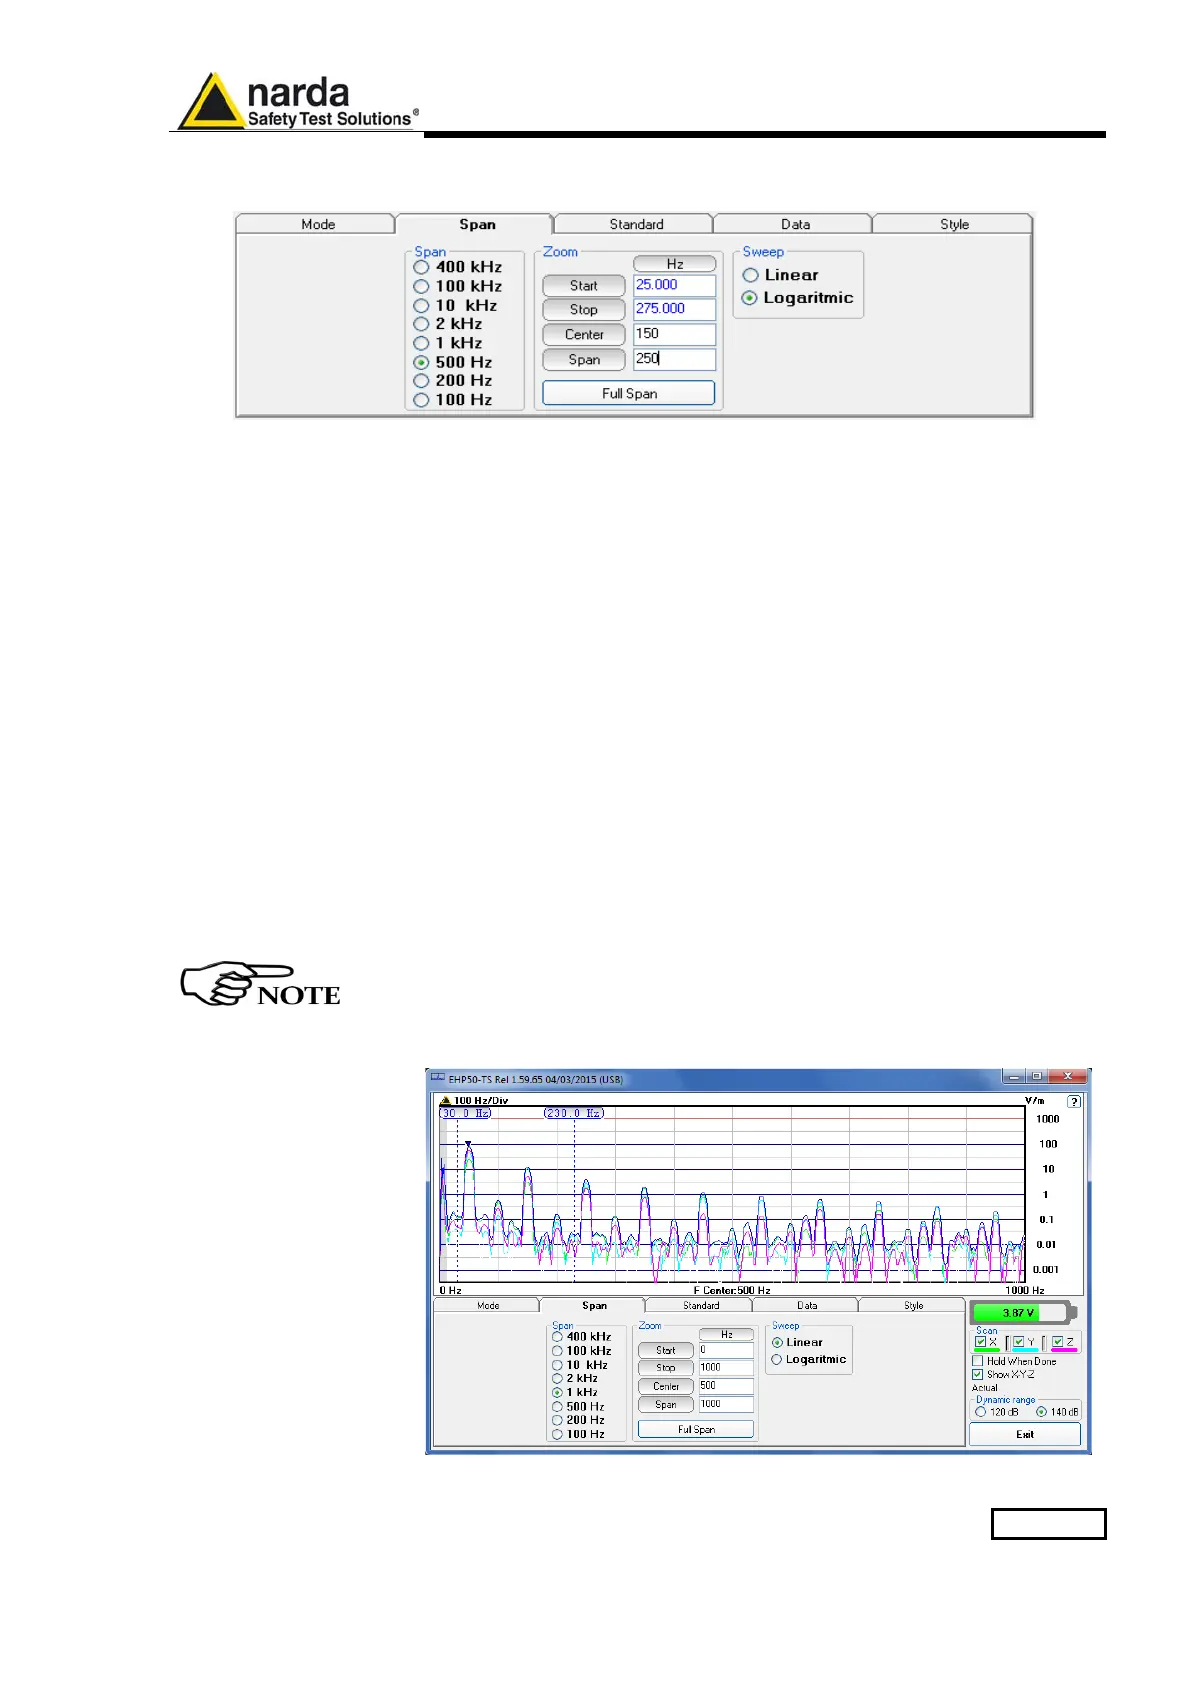Click the Exit button
Image resolution: width=1190 pixels, height=1684 pixels.
(1025, 1434)
